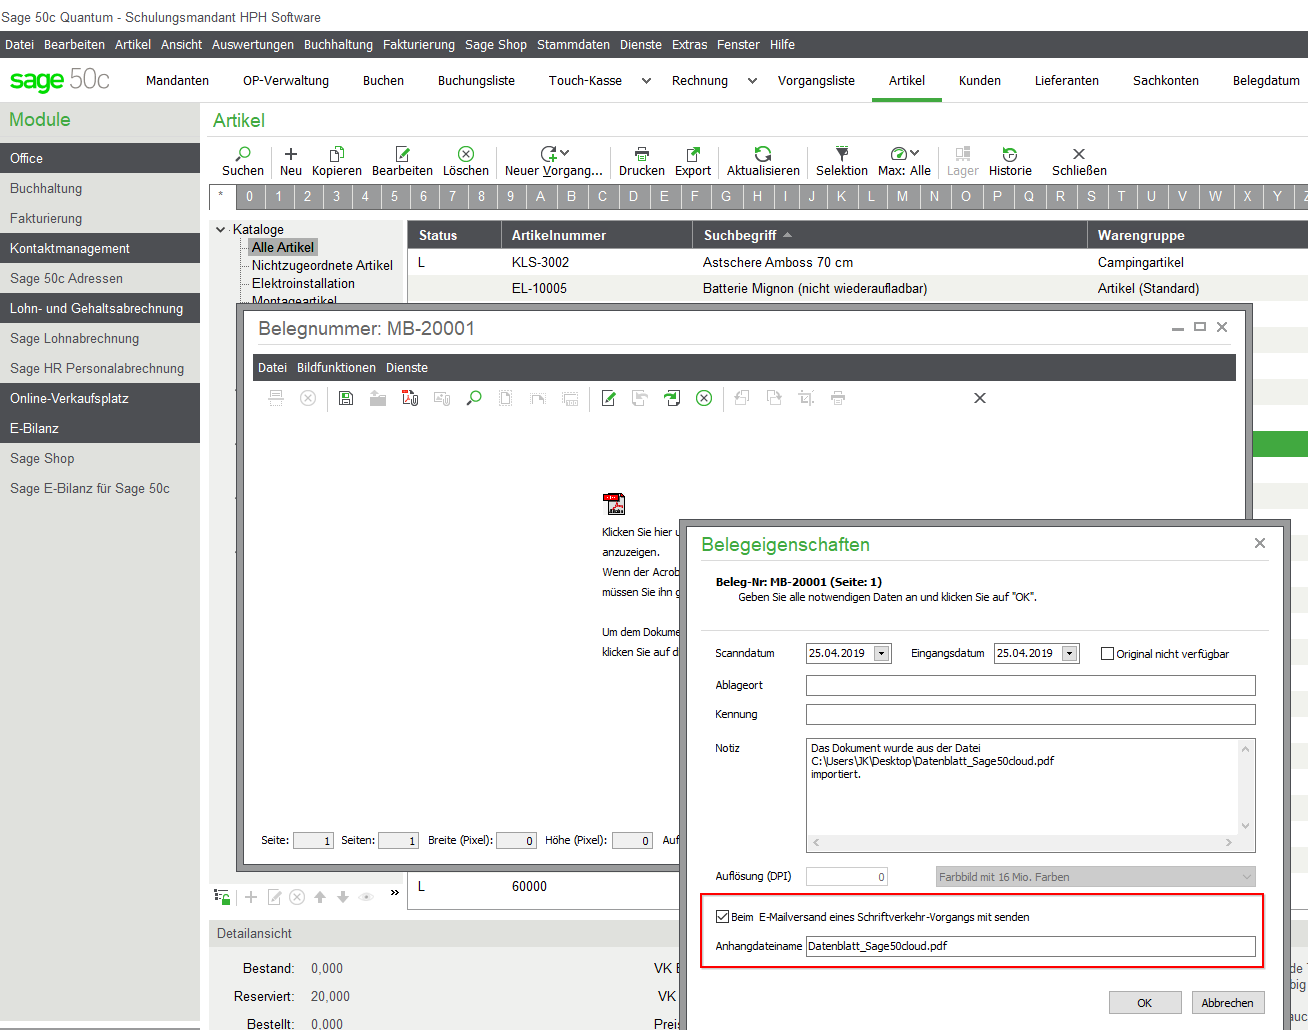
Task: Click the green circled X icon in Beleg toolbar
Action: click(x=704, y=398)
